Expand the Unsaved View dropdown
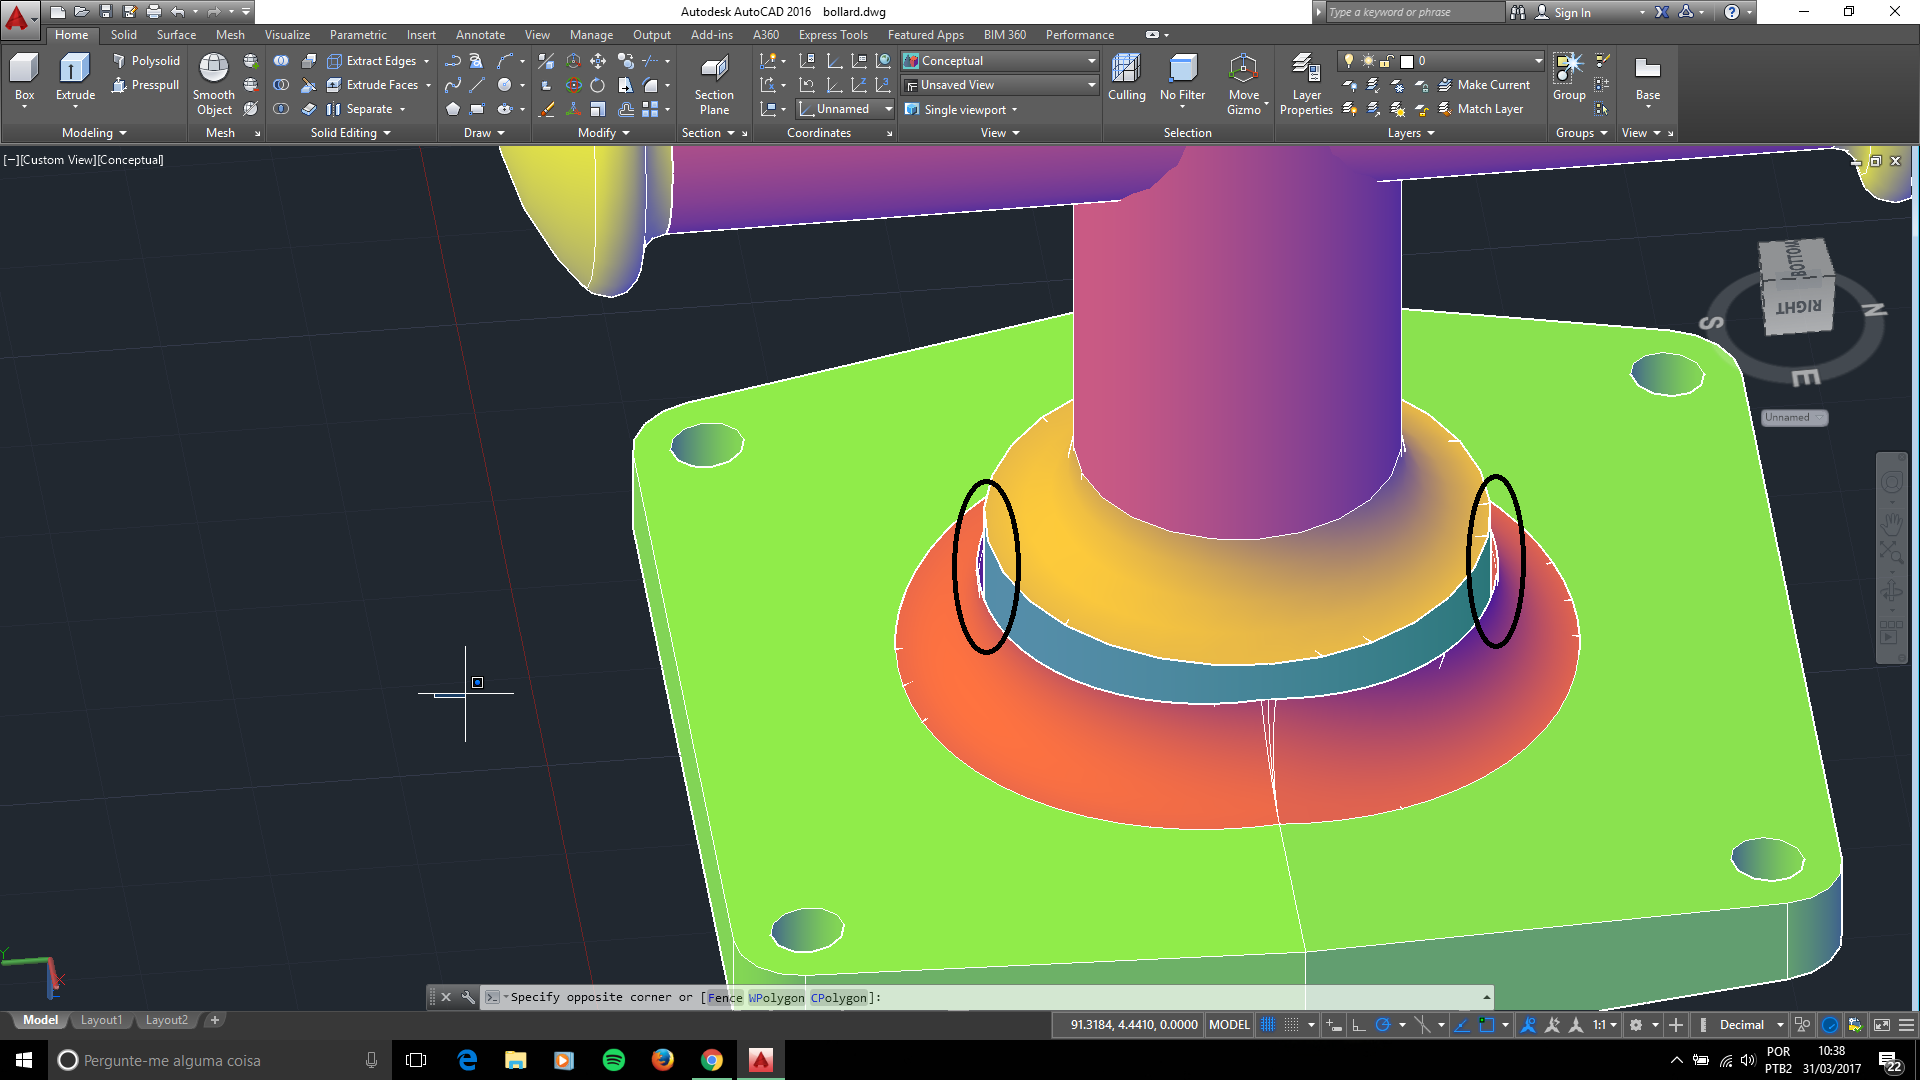 point(1089,84)
